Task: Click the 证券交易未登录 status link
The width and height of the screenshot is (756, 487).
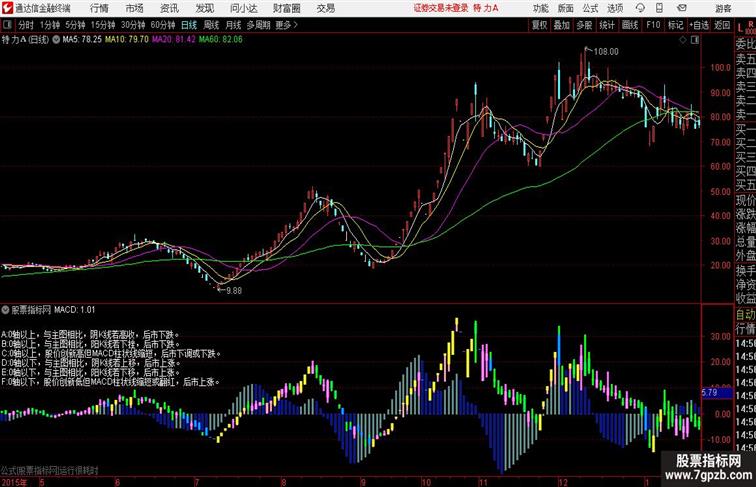Action: tap(441, 8)
